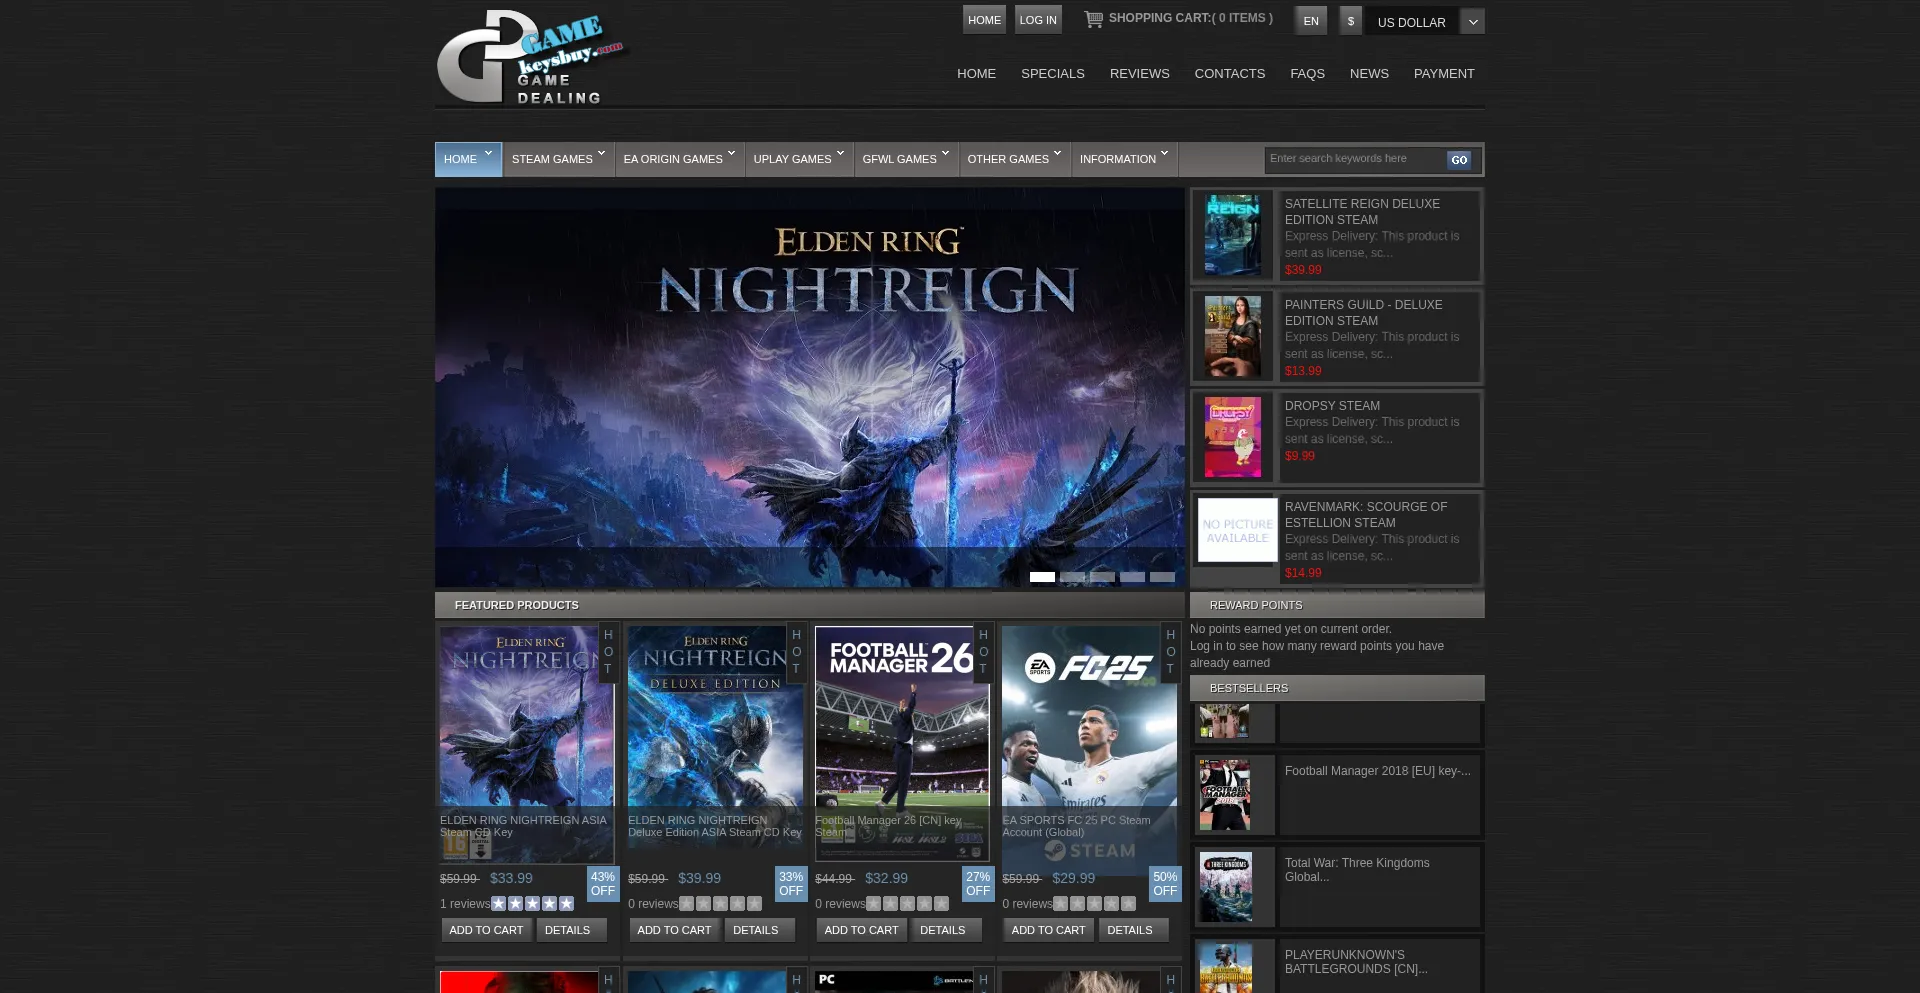View details of $33.99 Nightreign key
This screenshot has height=993, width=1920.
(x=571, y=930)
